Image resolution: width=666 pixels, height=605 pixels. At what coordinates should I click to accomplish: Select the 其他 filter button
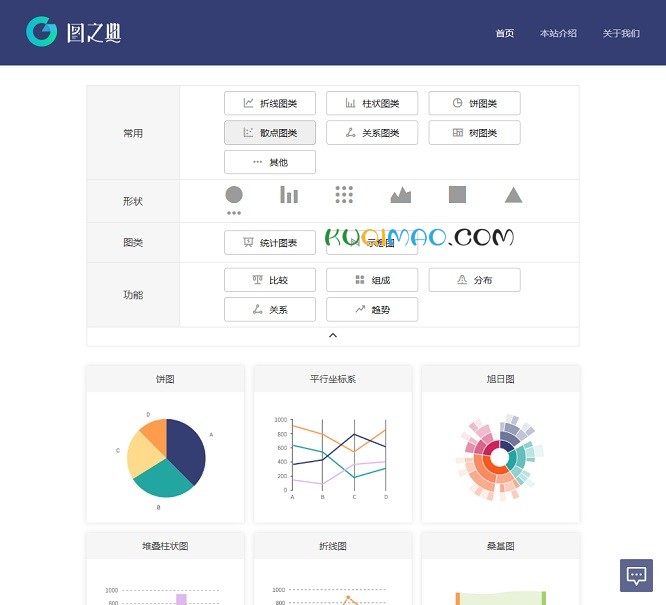click(x=270, y=162)
